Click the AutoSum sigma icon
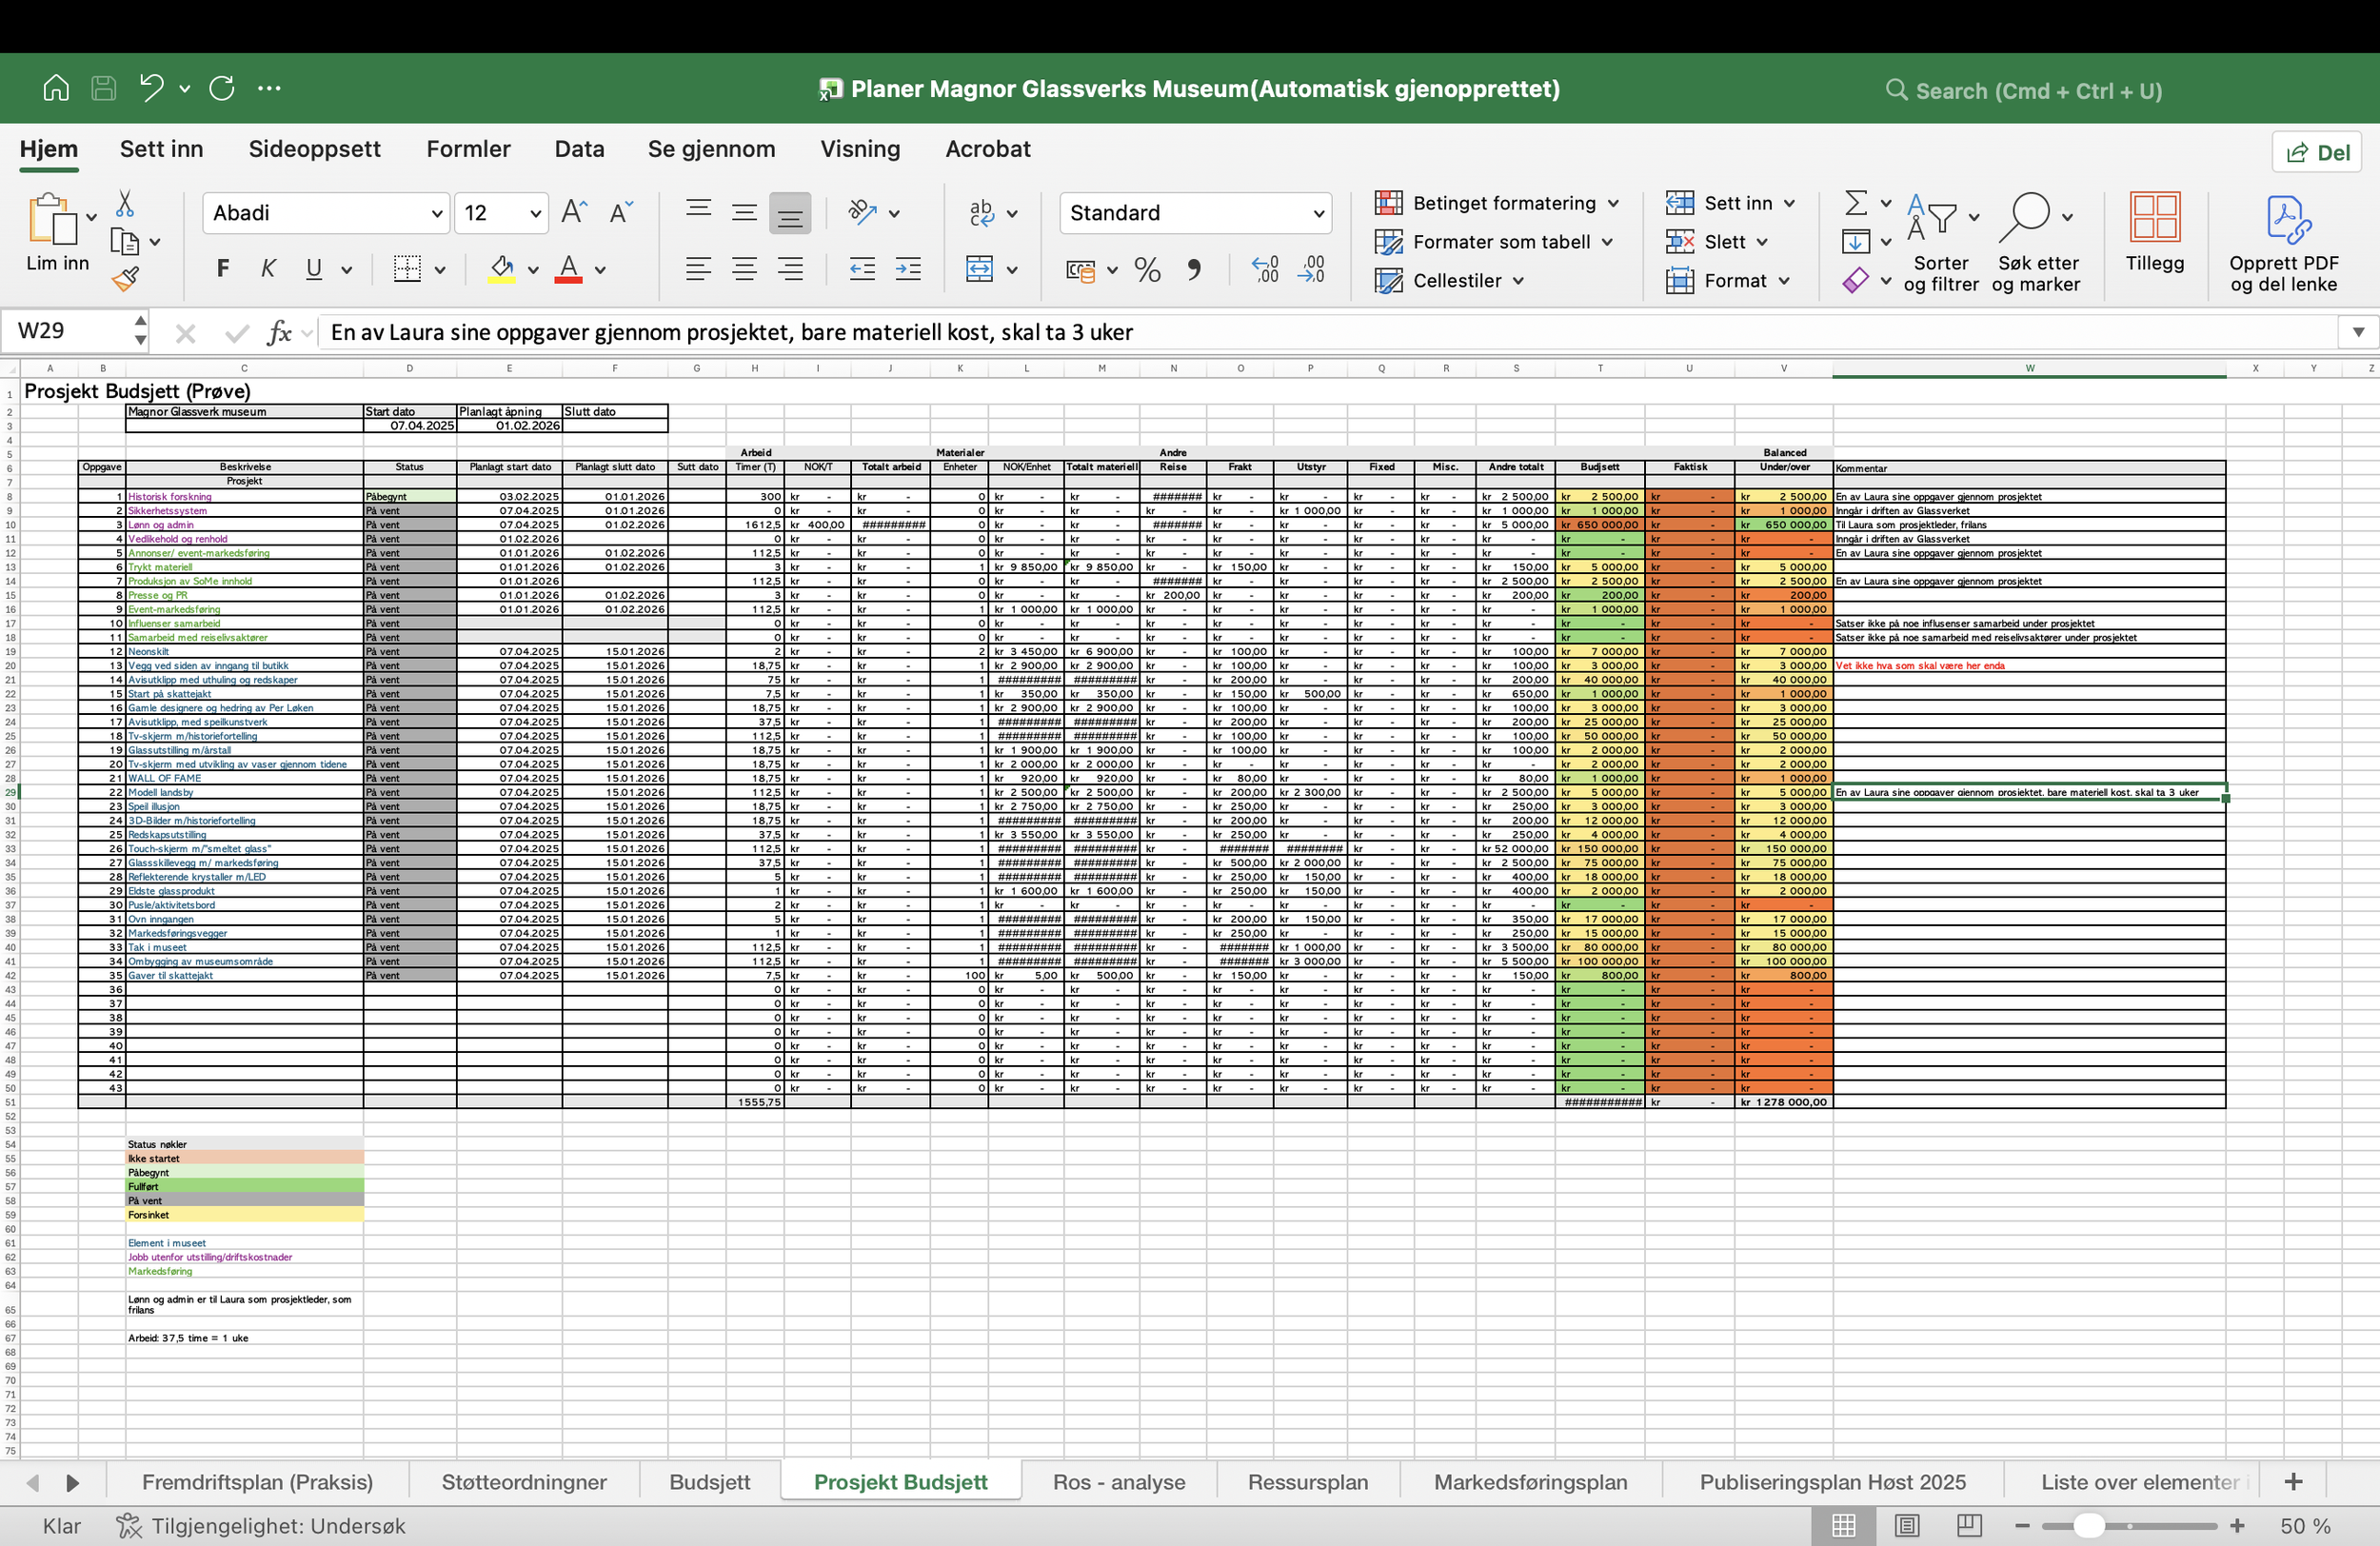 click(x=1856, y=203)
